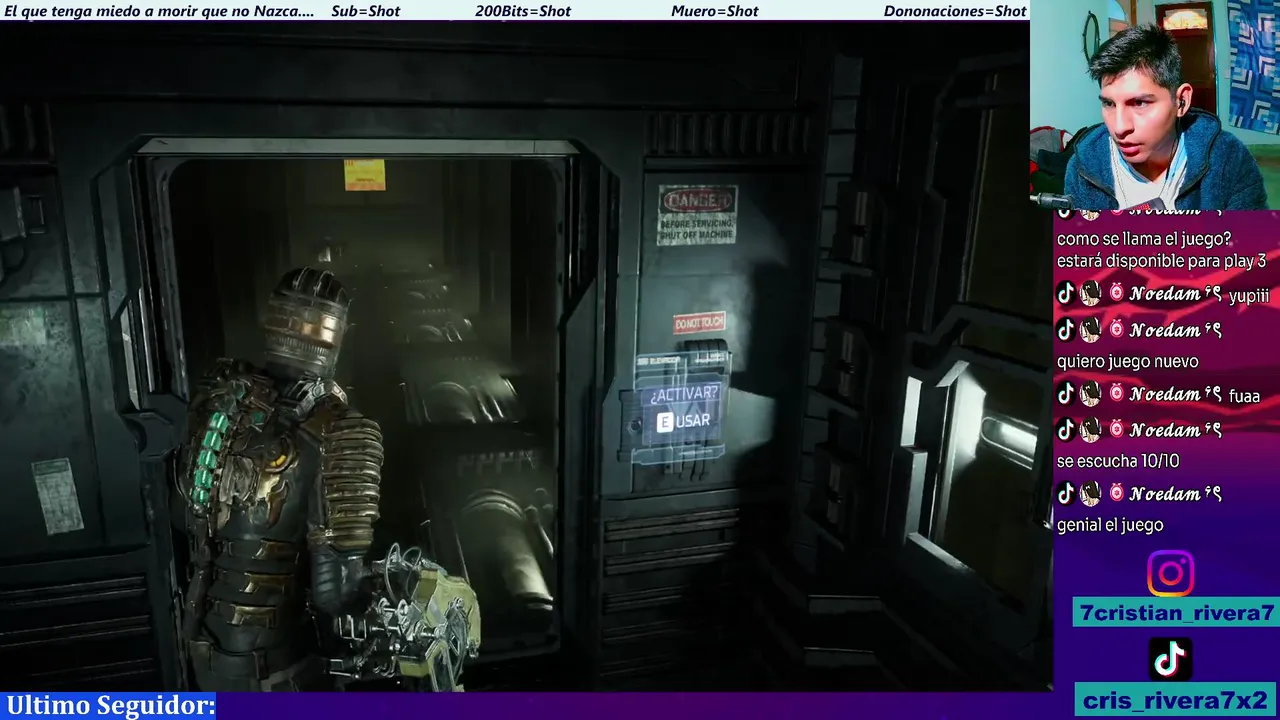
Task: Click the red badge icon in yupiii row
Action: tap(1116, 294)
